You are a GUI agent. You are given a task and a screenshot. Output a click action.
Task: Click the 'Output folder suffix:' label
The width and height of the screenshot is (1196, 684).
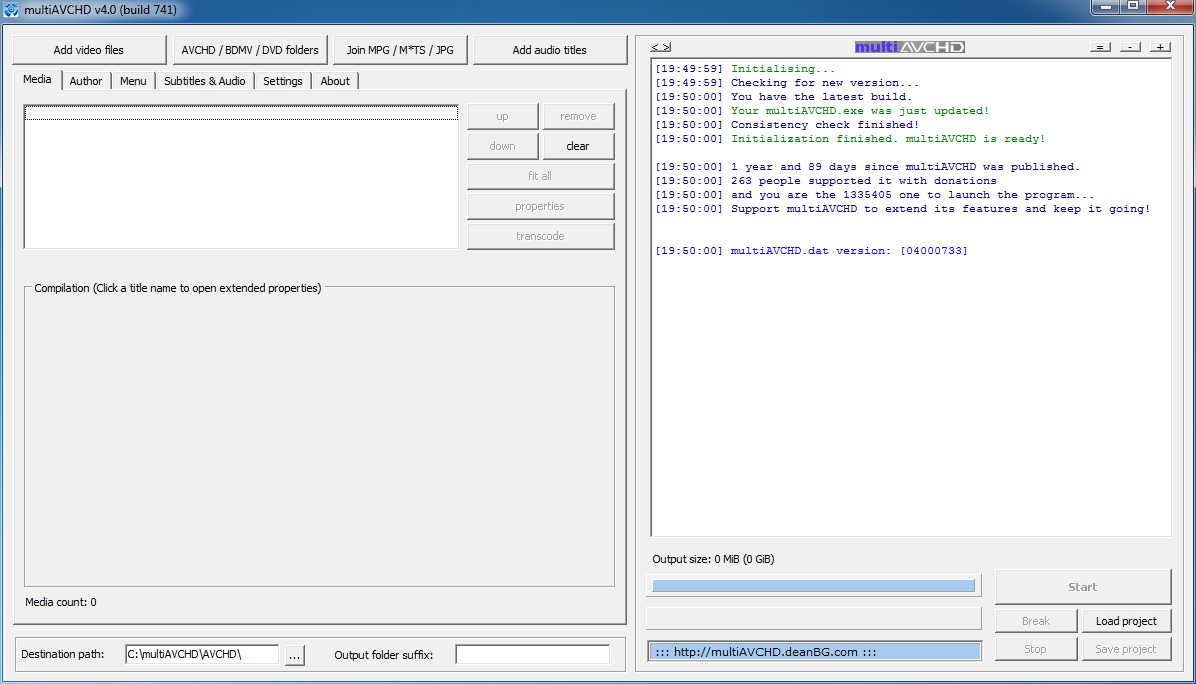[x=384, y=655]
